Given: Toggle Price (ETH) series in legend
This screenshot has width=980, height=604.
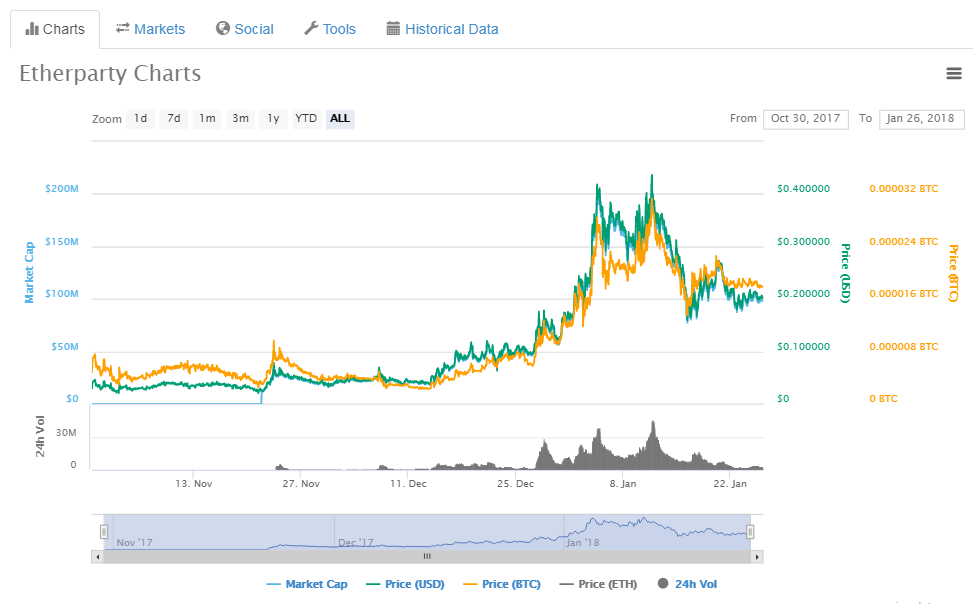Looking at the screenshot, I should point(598,584).
